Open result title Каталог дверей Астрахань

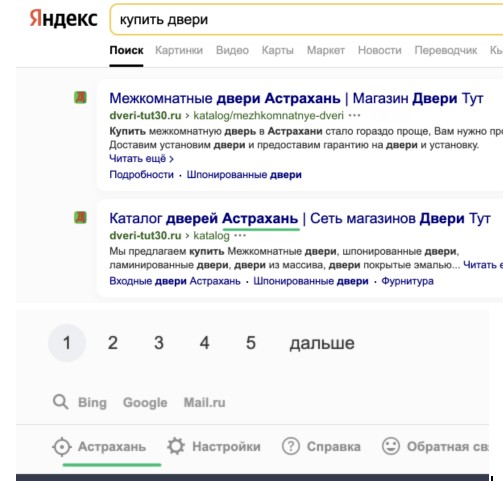pos(300,219)
